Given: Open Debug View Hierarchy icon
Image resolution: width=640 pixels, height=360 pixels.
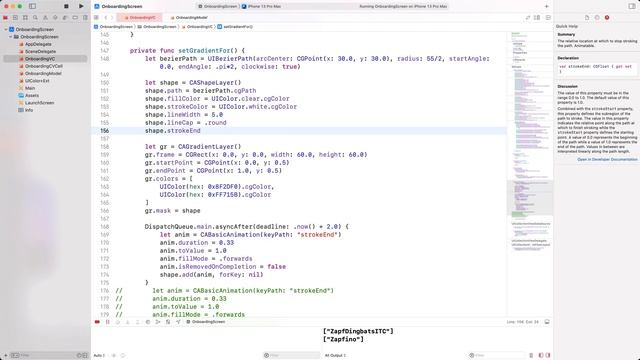Looking at the screenshot, I should 148,322.
